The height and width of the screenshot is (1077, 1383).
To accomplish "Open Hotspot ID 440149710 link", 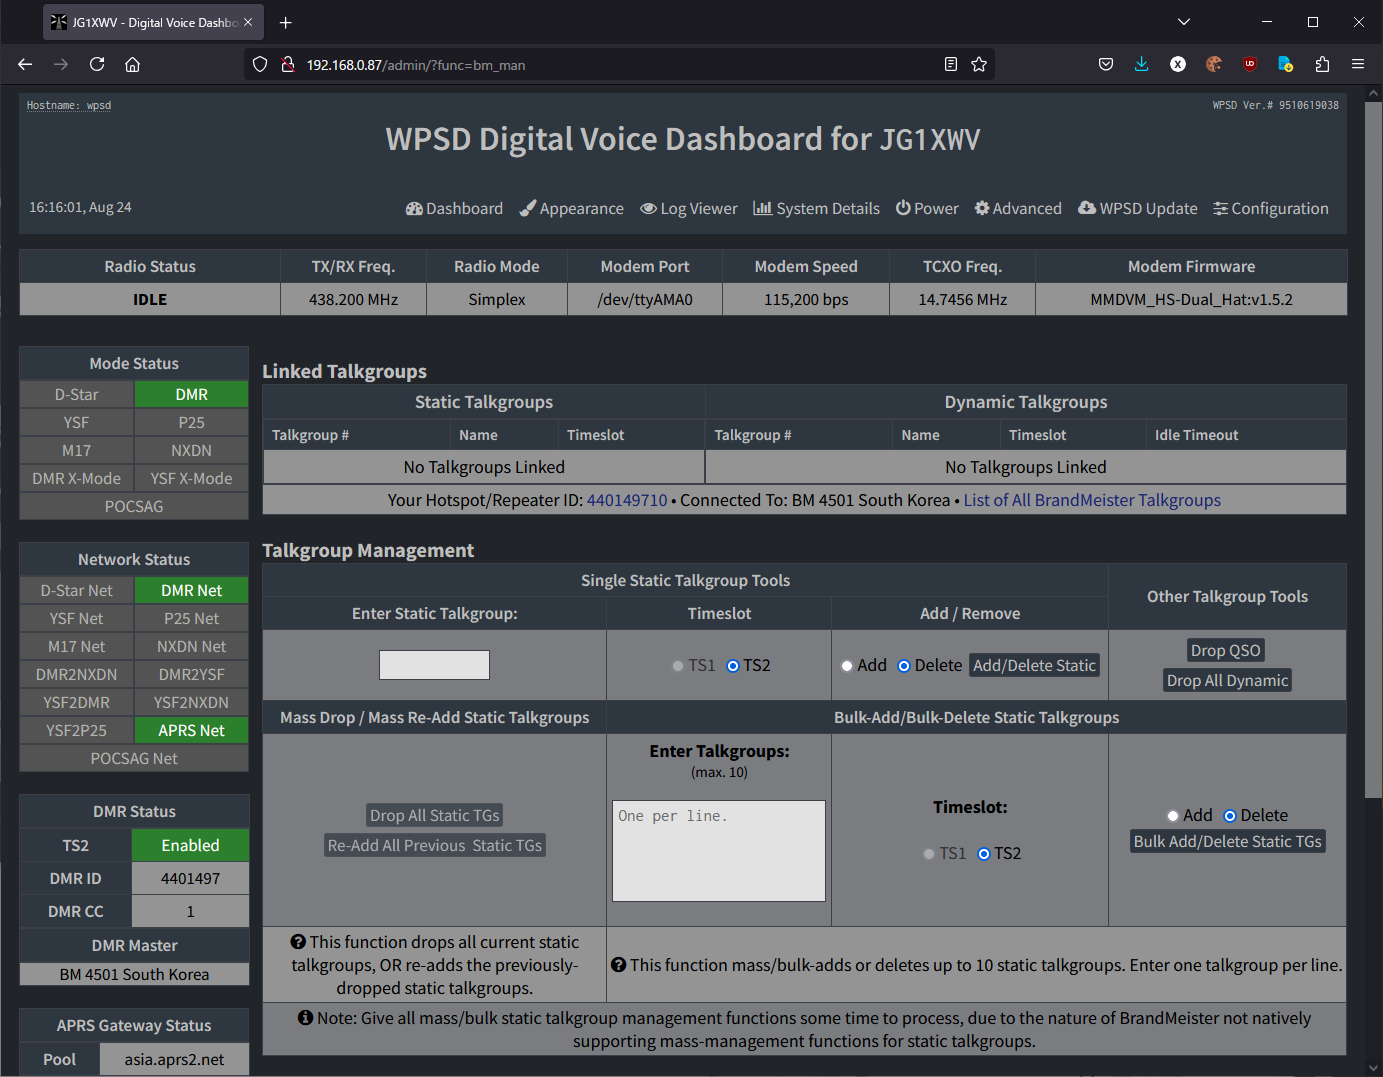I will pos(627,500).
